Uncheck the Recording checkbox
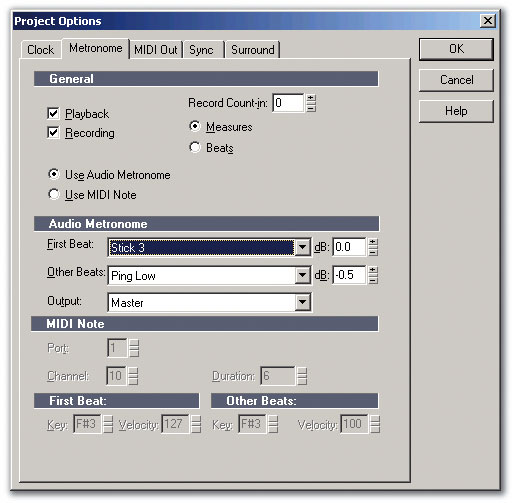The width and height of the screenshot is (514, 503). [x=53, y=133]
